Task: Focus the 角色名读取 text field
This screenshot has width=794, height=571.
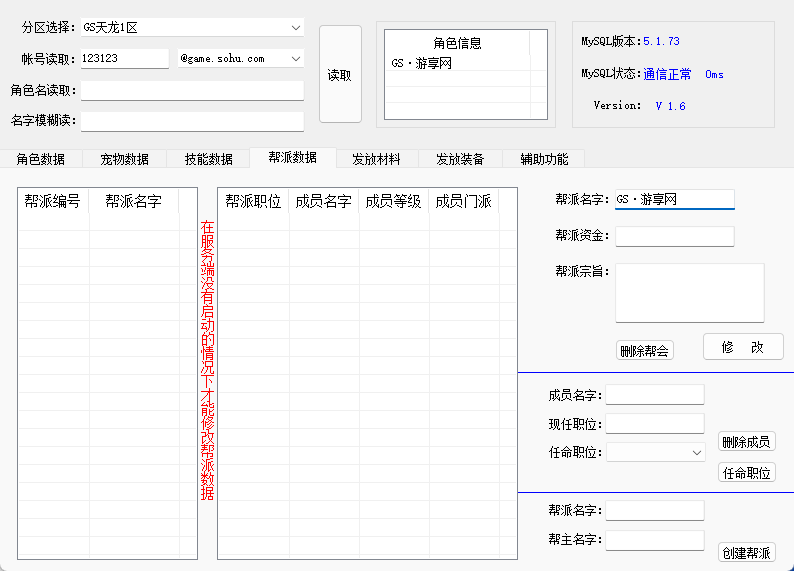Action: click(x=192, y=91)
